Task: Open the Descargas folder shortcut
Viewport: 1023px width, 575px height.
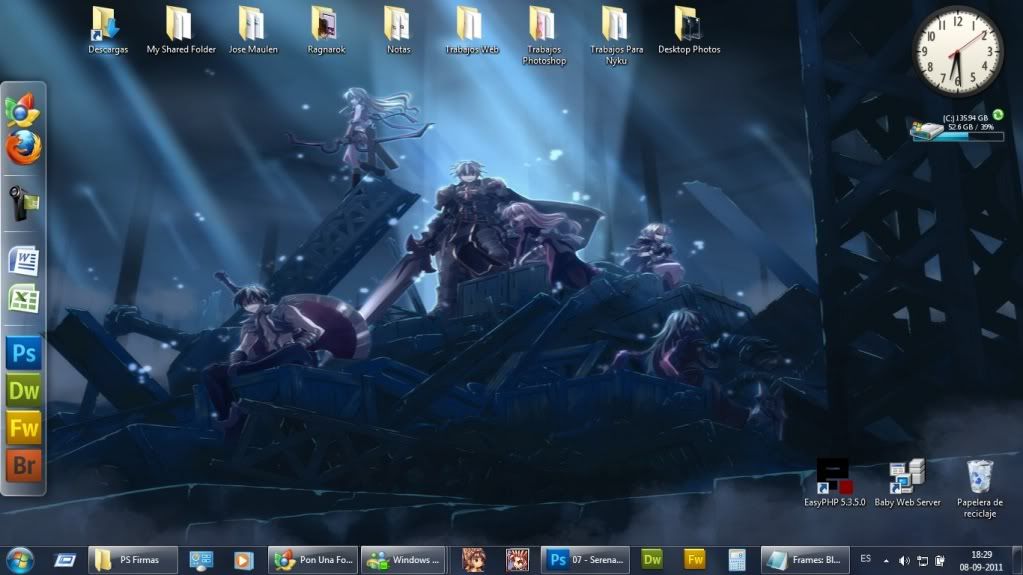Action: pos(108,30)
